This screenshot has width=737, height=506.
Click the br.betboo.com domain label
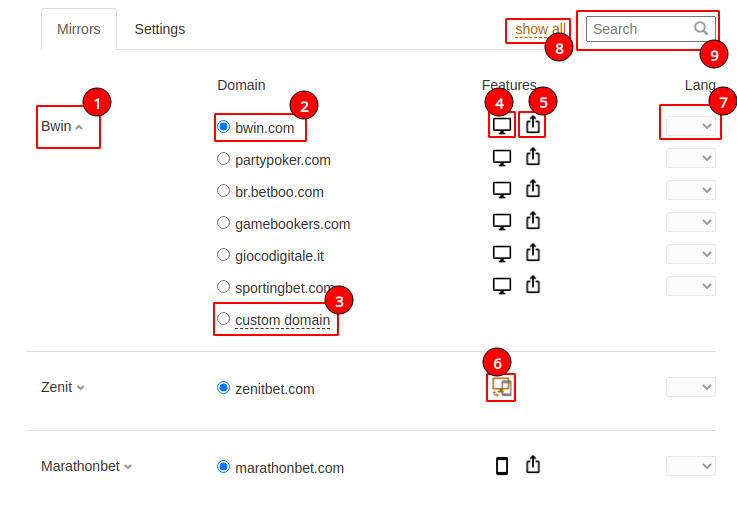pyautogui.click(x=279, y=192)
